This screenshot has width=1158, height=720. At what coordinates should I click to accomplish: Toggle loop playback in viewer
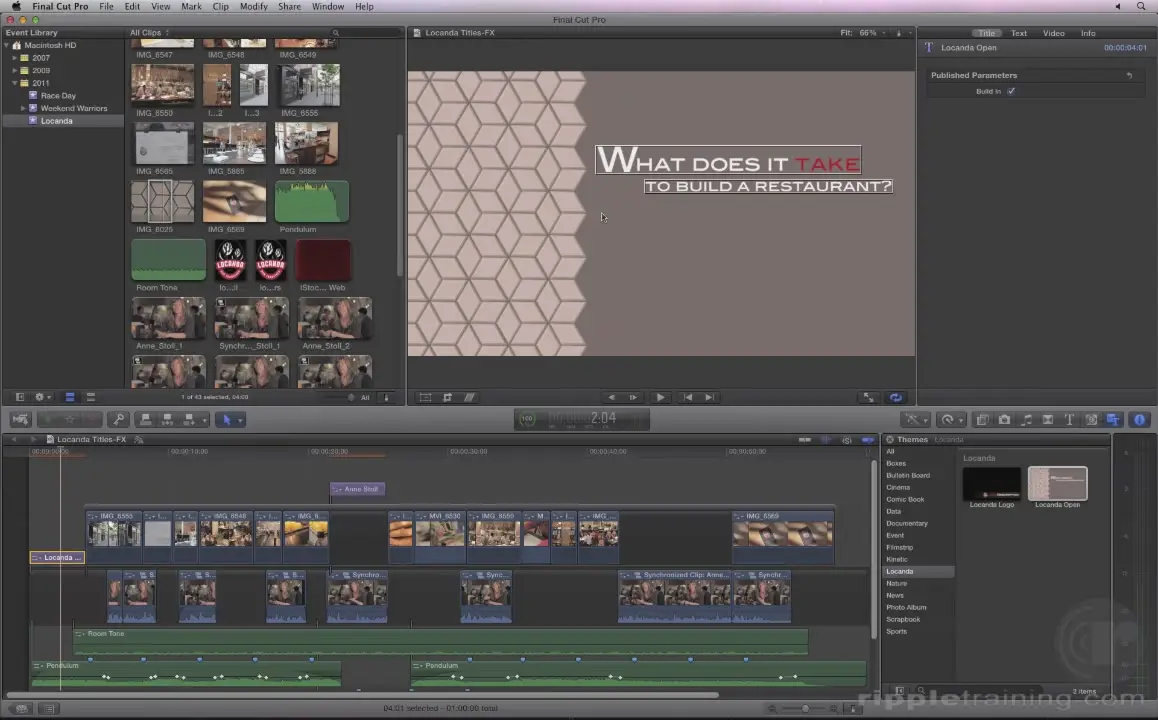pos(895,397)
